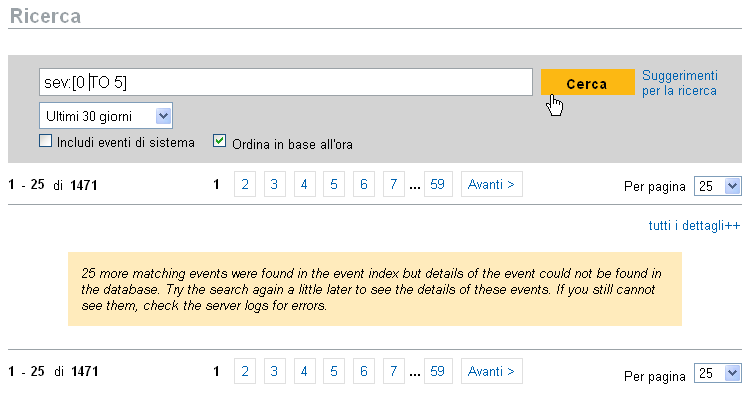
Task: Open Suggerimenti per la ricerca link
Action: (680, 83)
